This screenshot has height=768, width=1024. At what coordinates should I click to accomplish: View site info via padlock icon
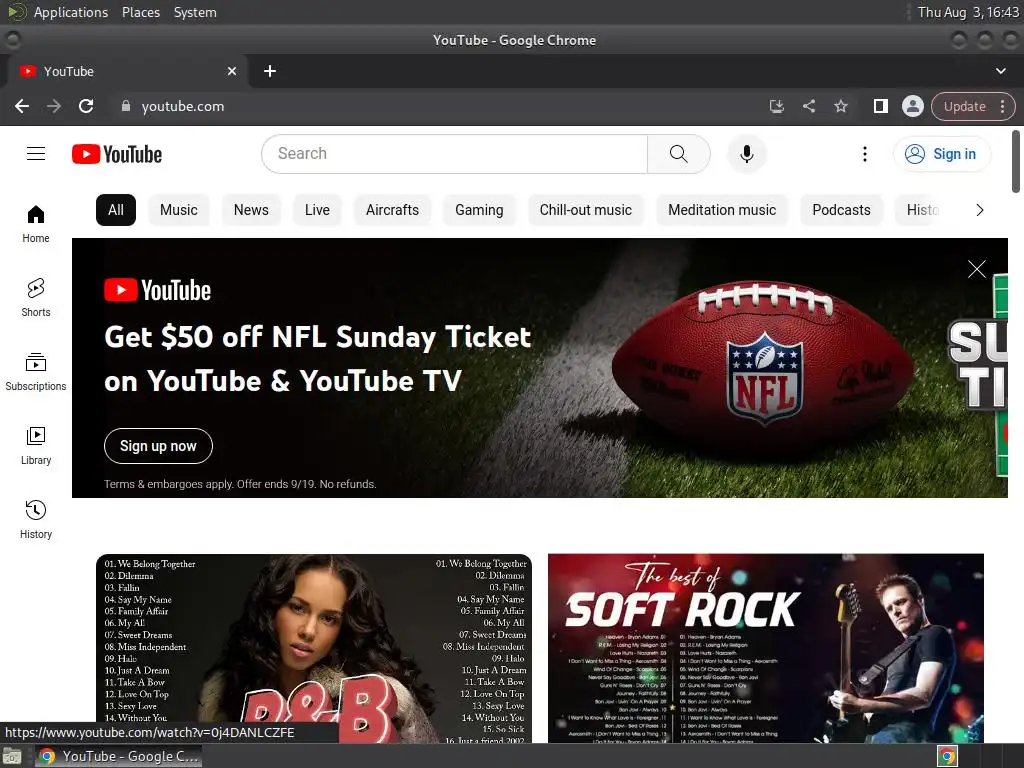pos(126,106)
